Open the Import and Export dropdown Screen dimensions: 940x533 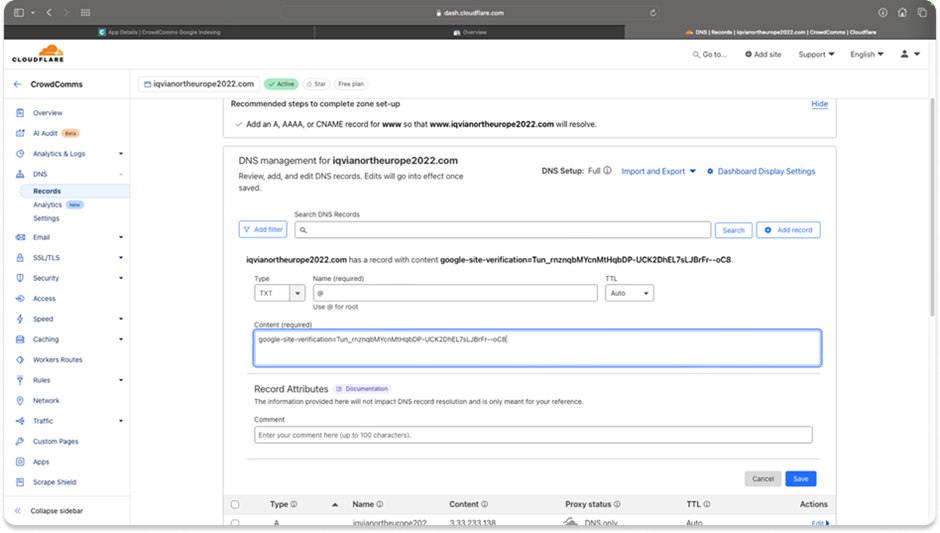tap(659, 171)
